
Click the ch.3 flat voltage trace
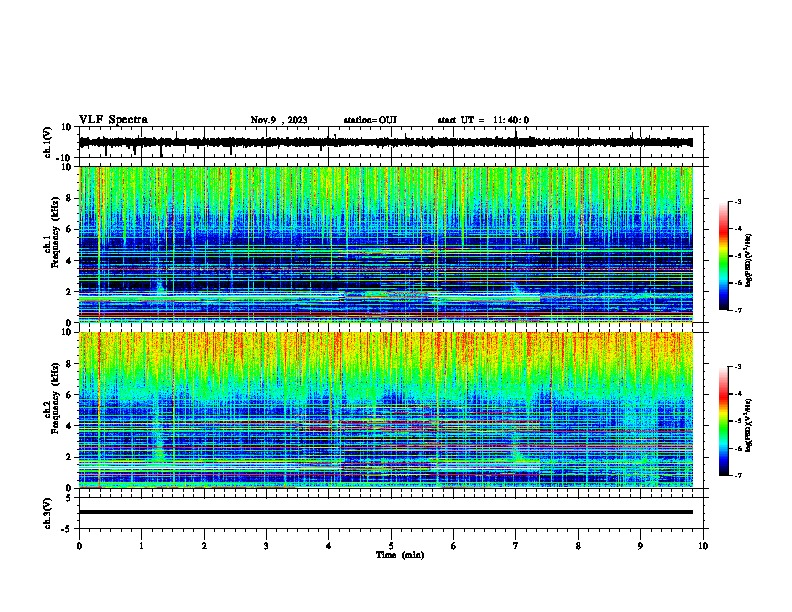(386, 512)
